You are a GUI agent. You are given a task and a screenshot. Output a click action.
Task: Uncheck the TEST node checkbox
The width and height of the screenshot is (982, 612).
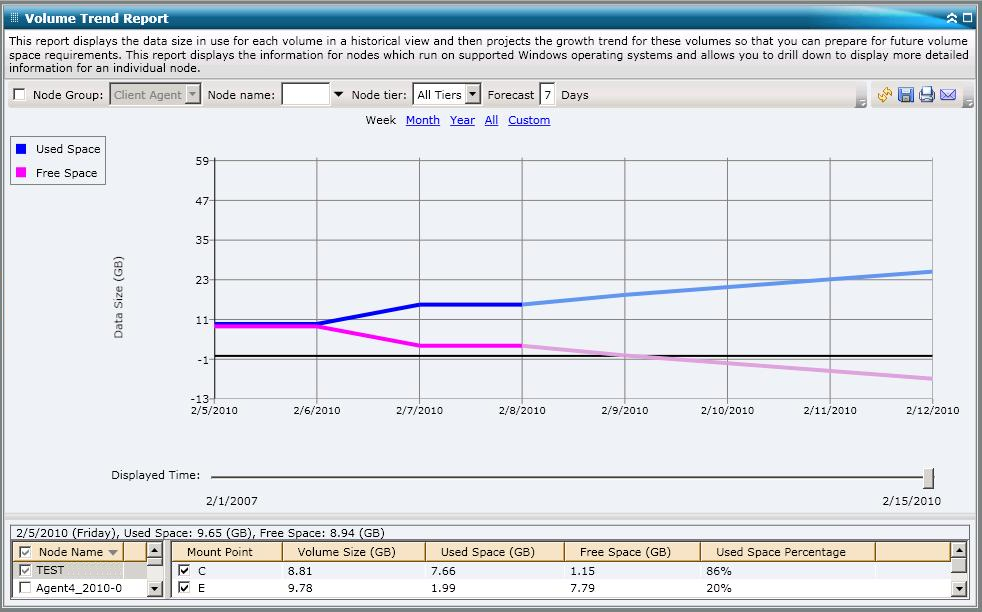(25, 570)
